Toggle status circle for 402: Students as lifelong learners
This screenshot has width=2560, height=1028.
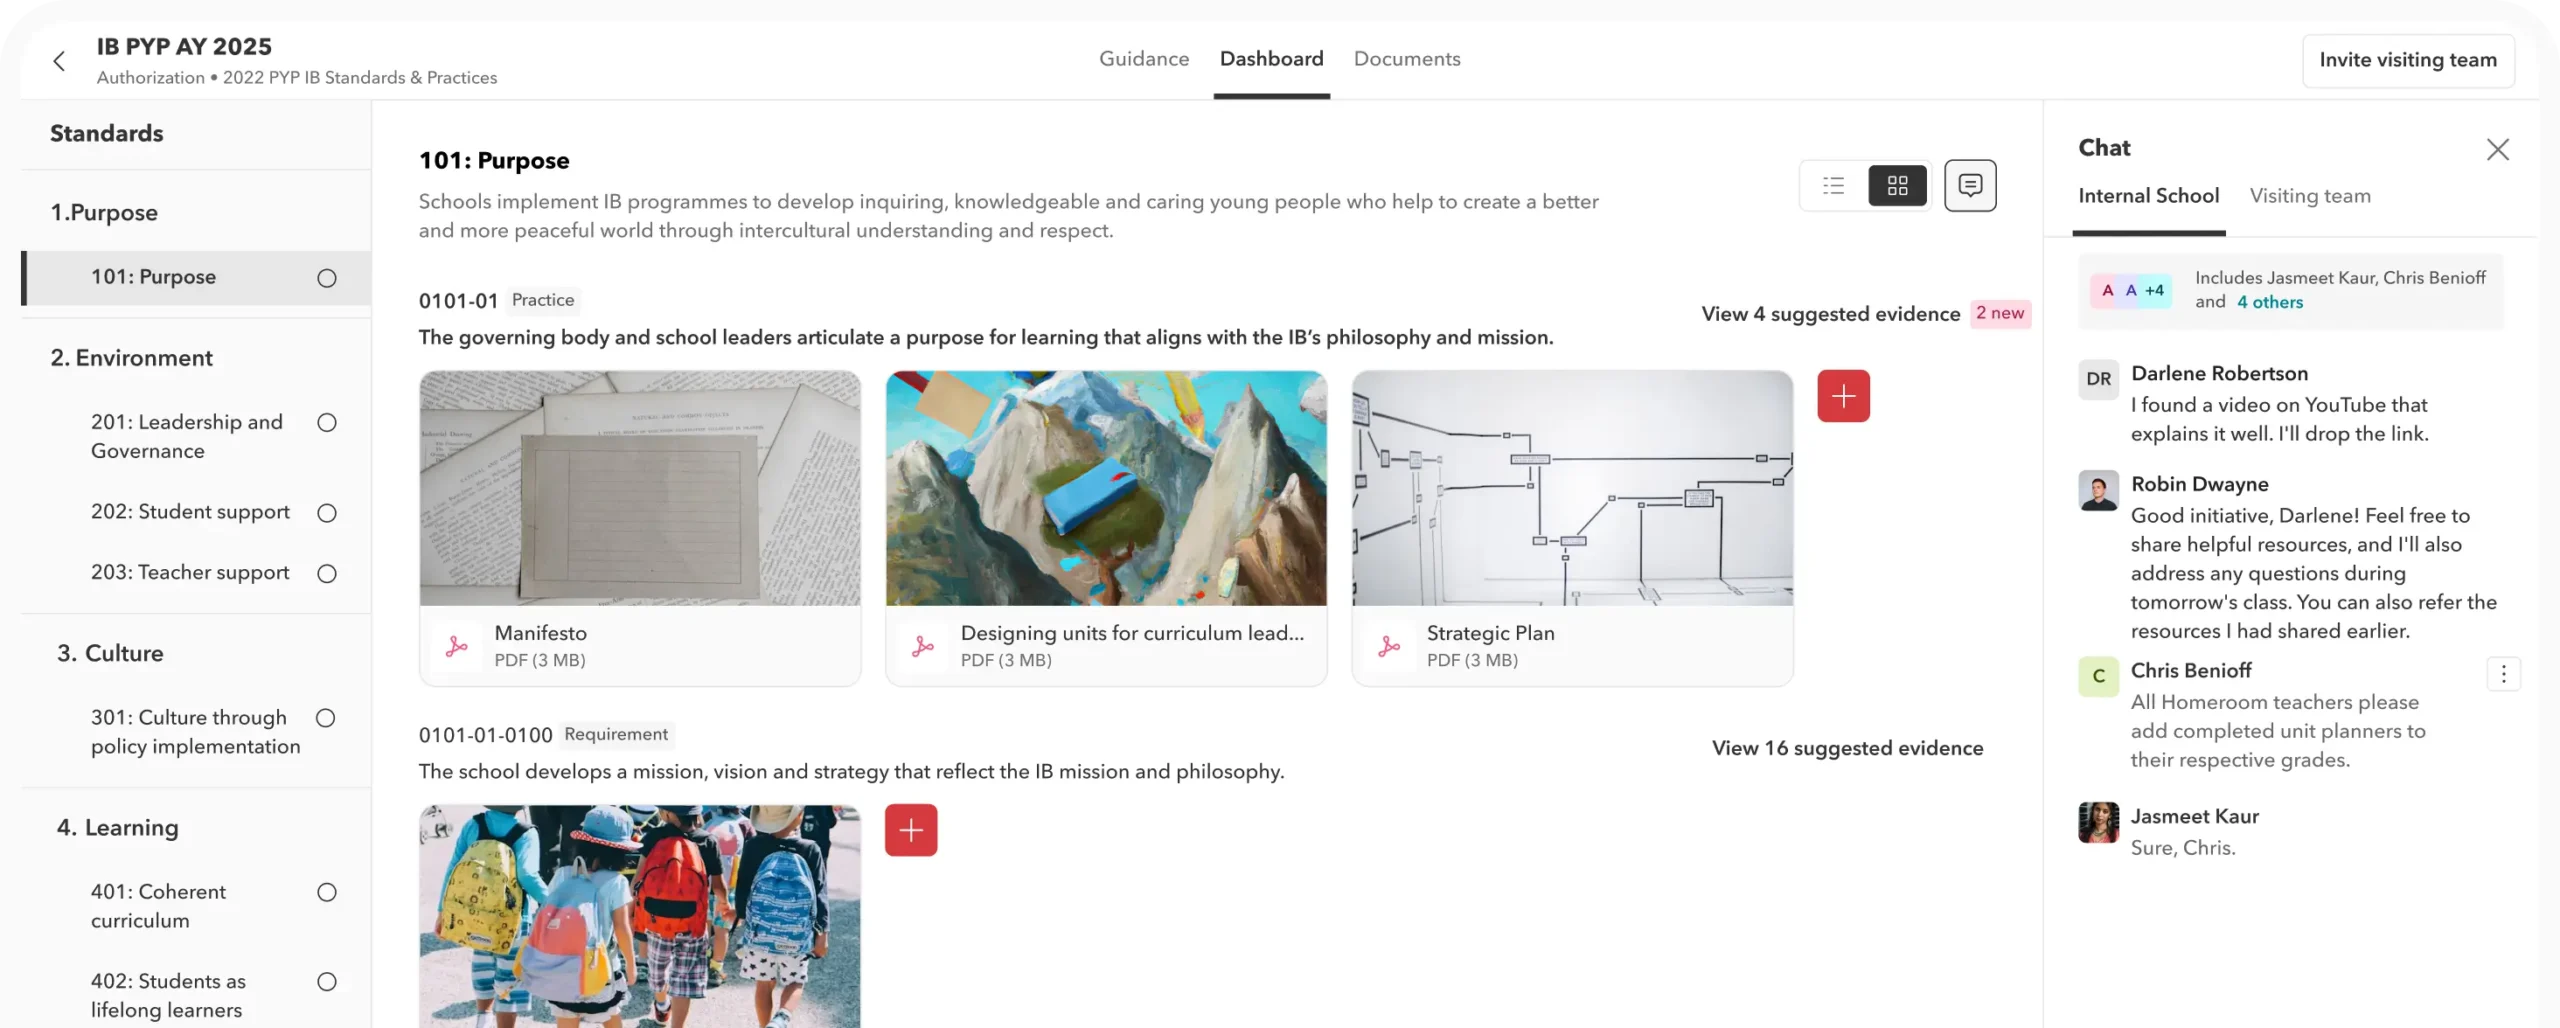(x=327, y=982)
